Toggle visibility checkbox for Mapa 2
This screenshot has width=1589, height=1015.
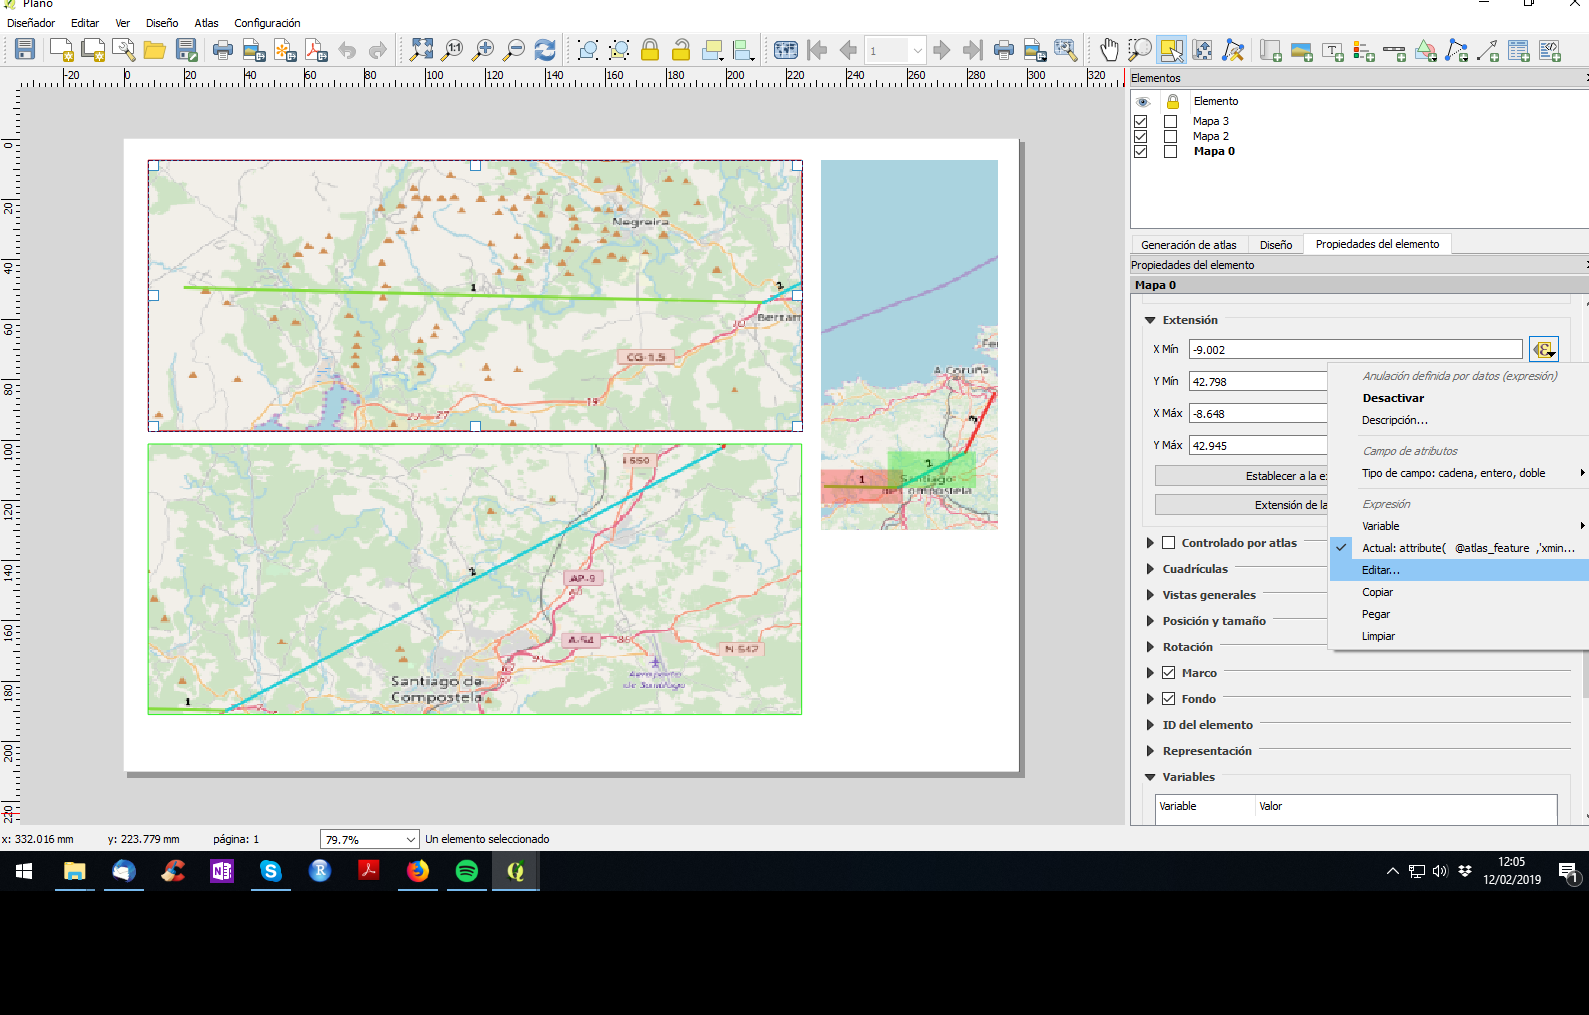tap(1141, 136)
